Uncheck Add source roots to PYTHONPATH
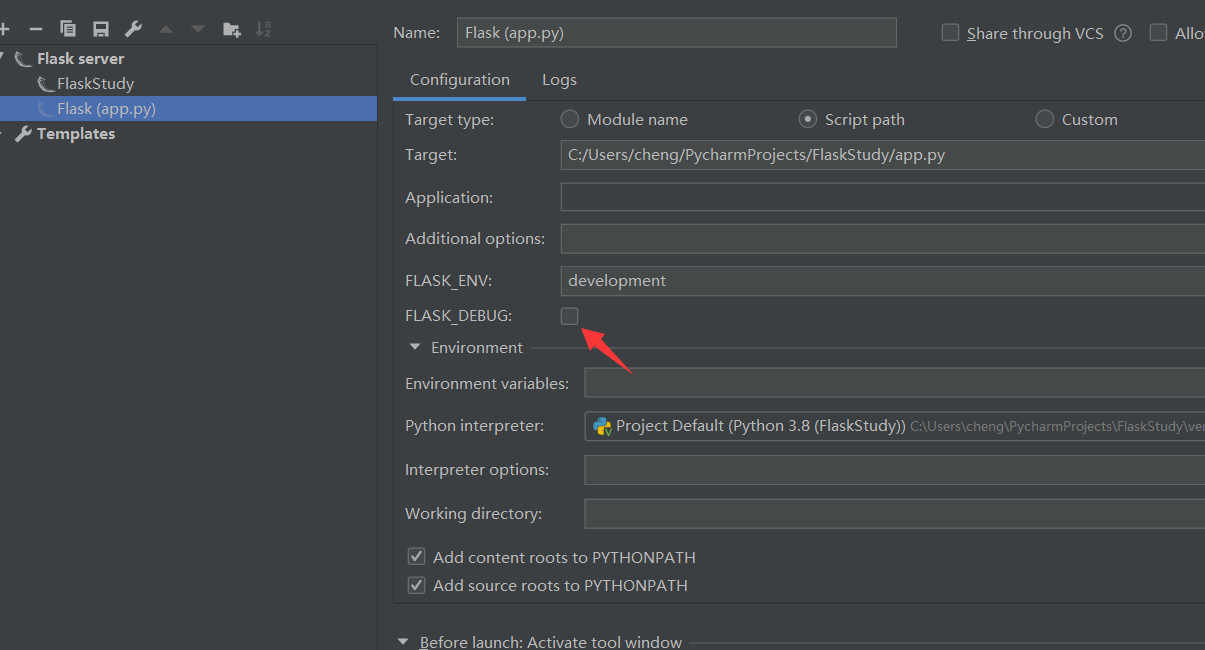The width and height of the screenshot is (1205, 650). [416, 585]
